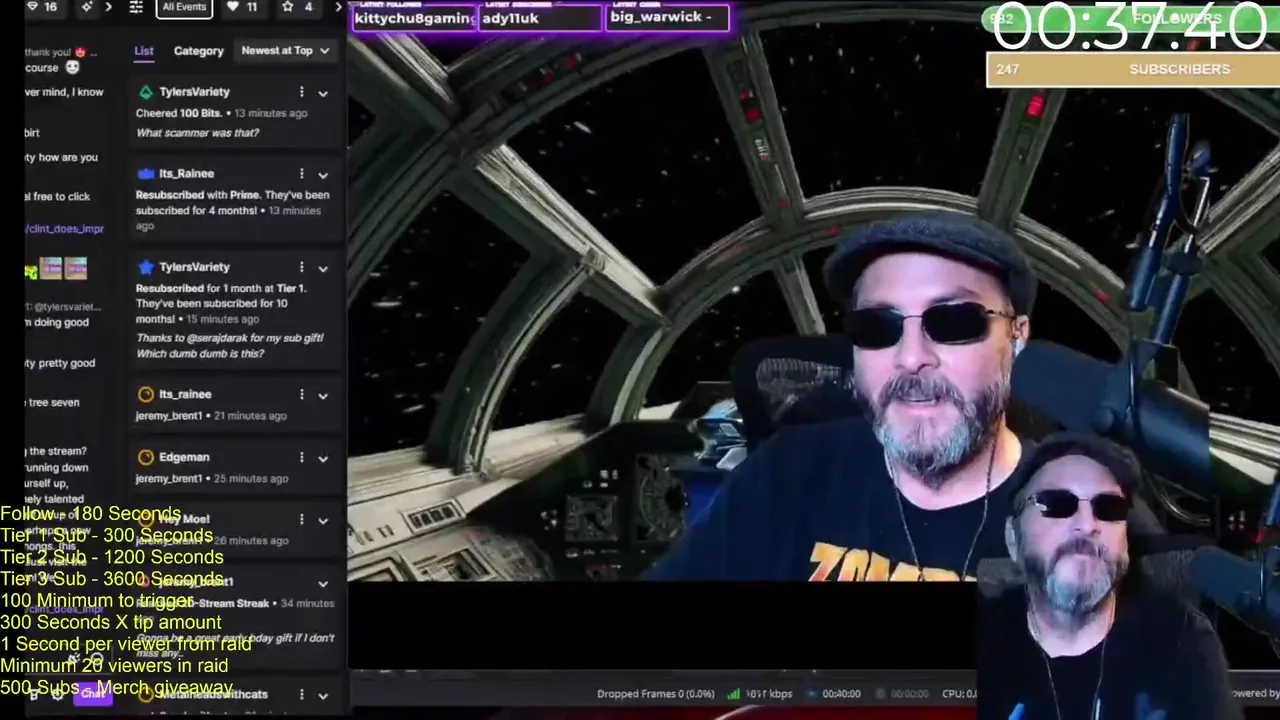
Task: Collapse the TylersVariety Tier 1 resub entry
Action: click(x=323, y=268)
